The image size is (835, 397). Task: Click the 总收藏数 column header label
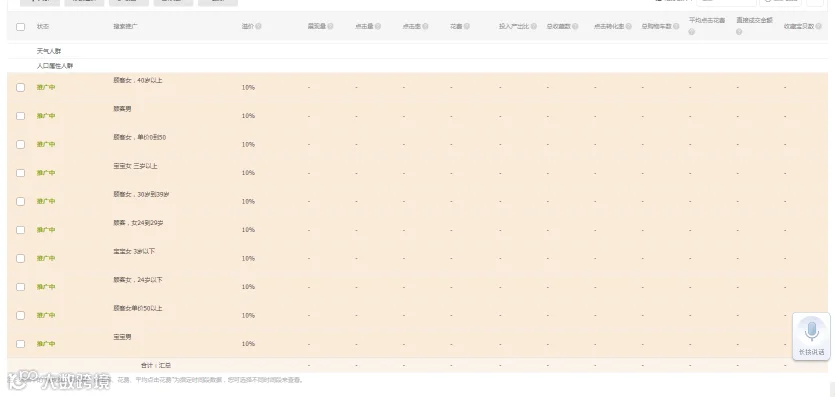click(x=559, y=26)
